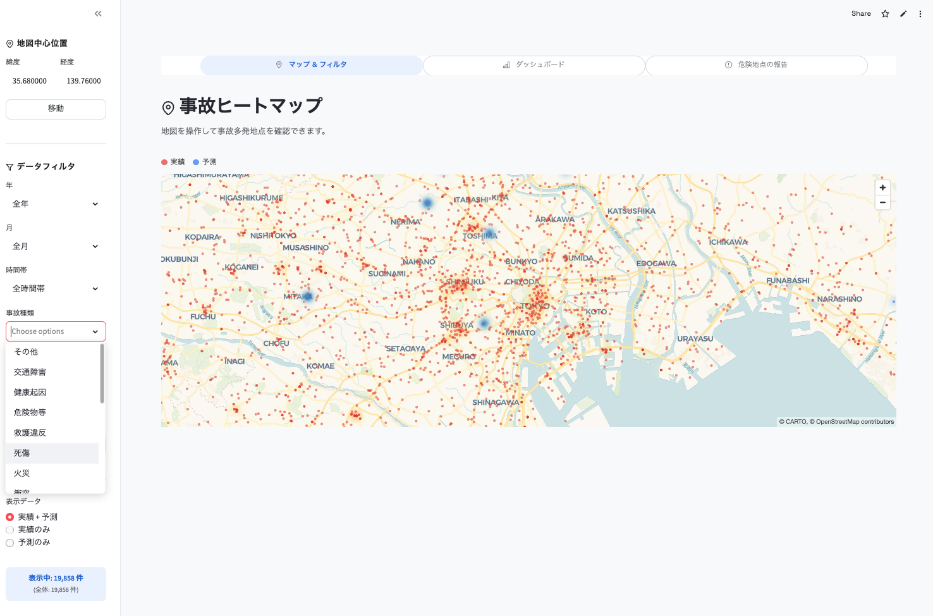The image size is (933, 616).
Task: Expand the 全時間帯 time period dropdown
Action: click(x=55, y=289)
